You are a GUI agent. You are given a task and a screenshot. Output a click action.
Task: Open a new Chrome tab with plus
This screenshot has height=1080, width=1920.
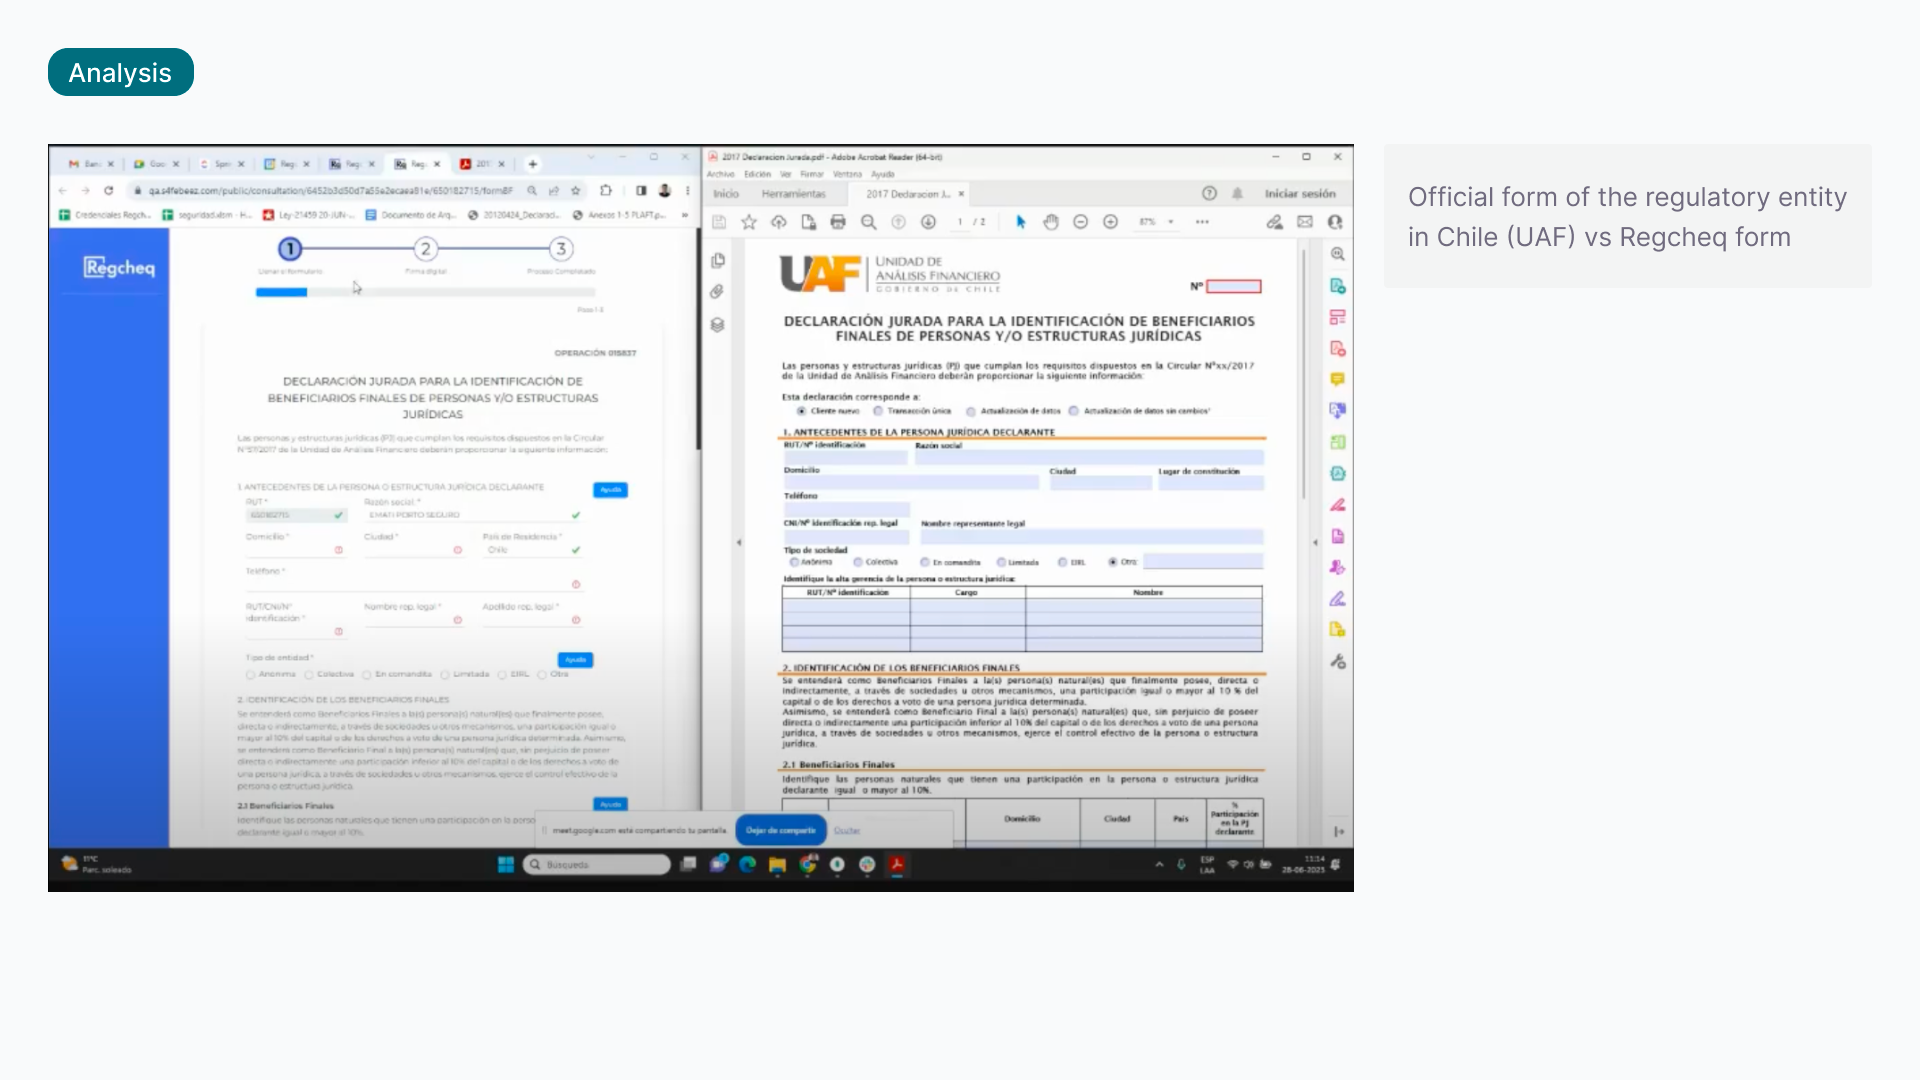pos(533,164)
